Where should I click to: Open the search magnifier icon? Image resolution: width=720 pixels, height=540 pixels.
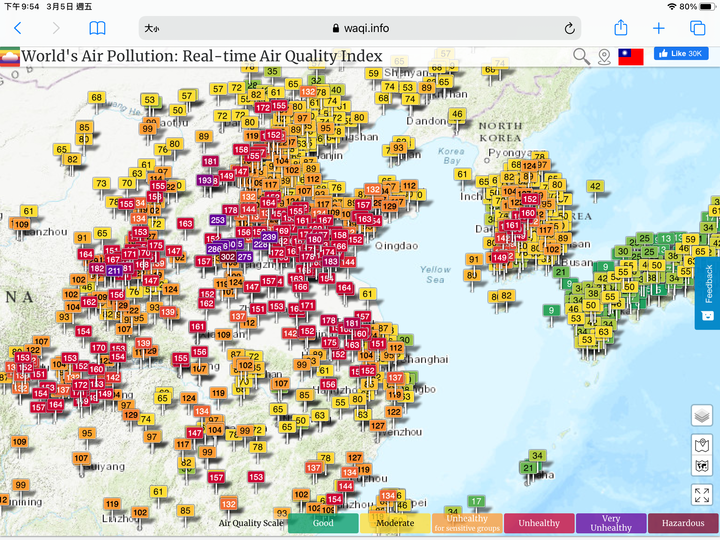[581, 57]
